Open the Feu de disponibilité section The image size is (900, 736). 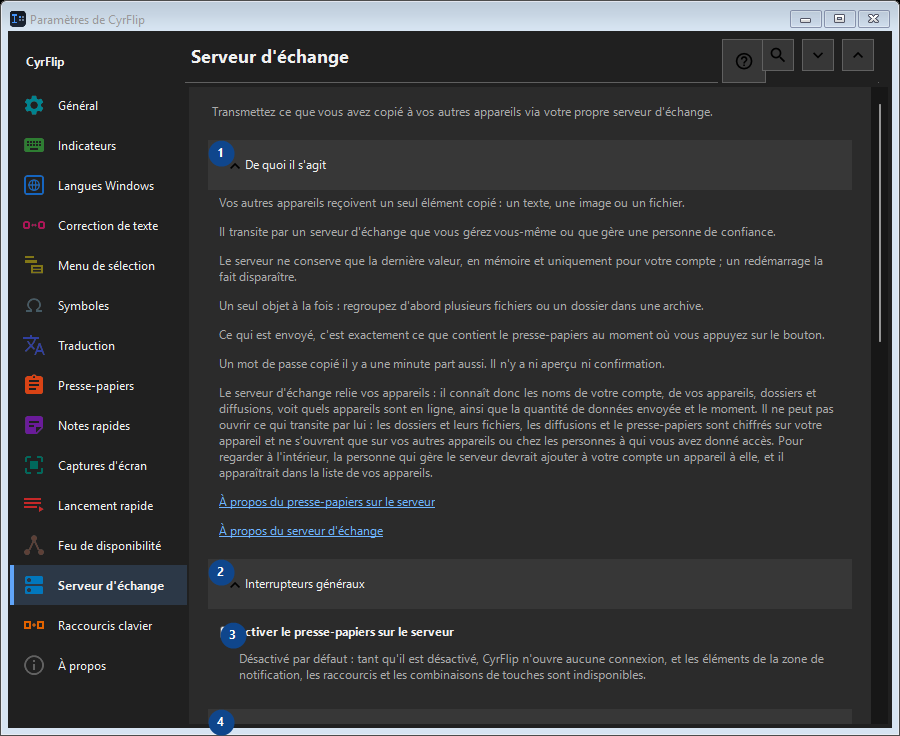(x=99, y=545)
